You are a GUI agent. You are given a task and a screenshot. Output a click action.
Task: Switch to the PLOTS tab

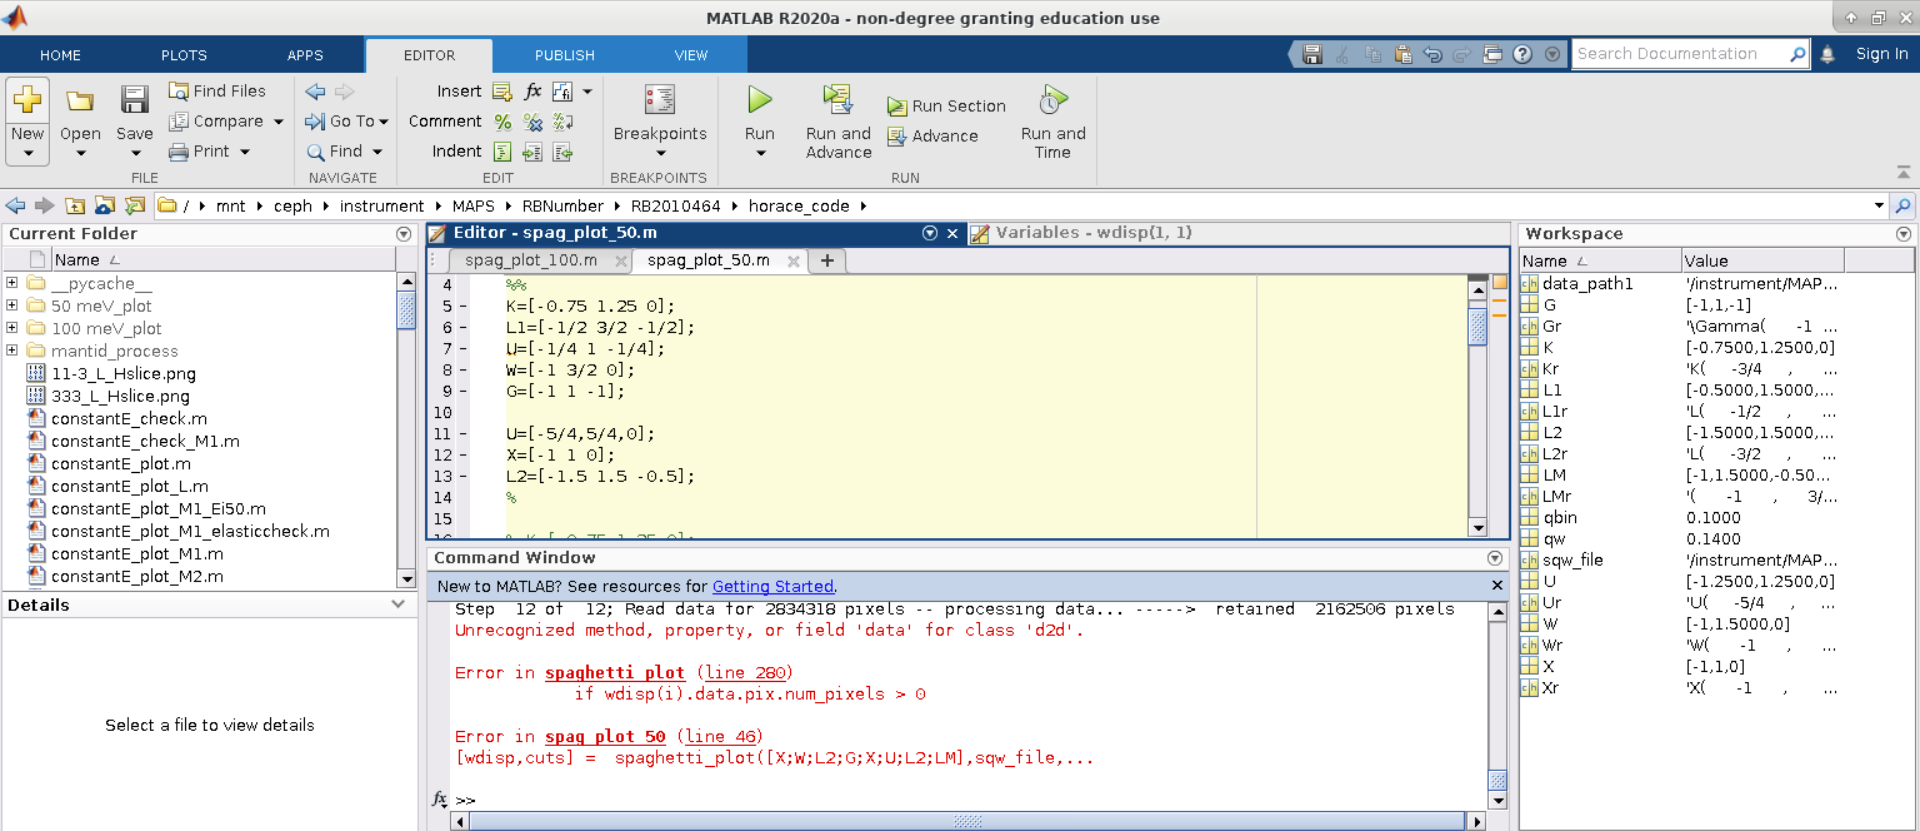tap(184, 55)
